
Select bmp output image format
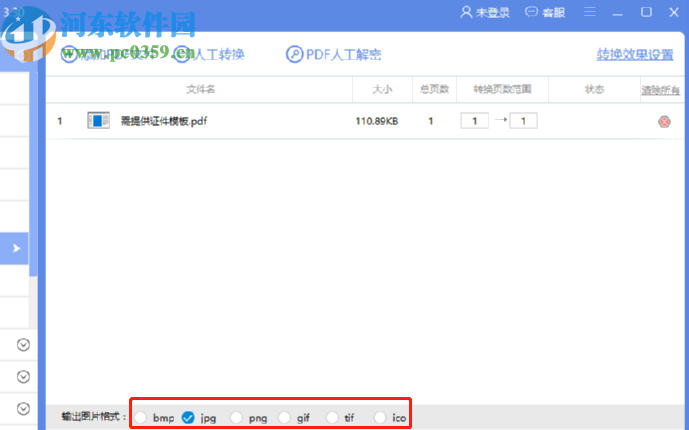(141, 417)
